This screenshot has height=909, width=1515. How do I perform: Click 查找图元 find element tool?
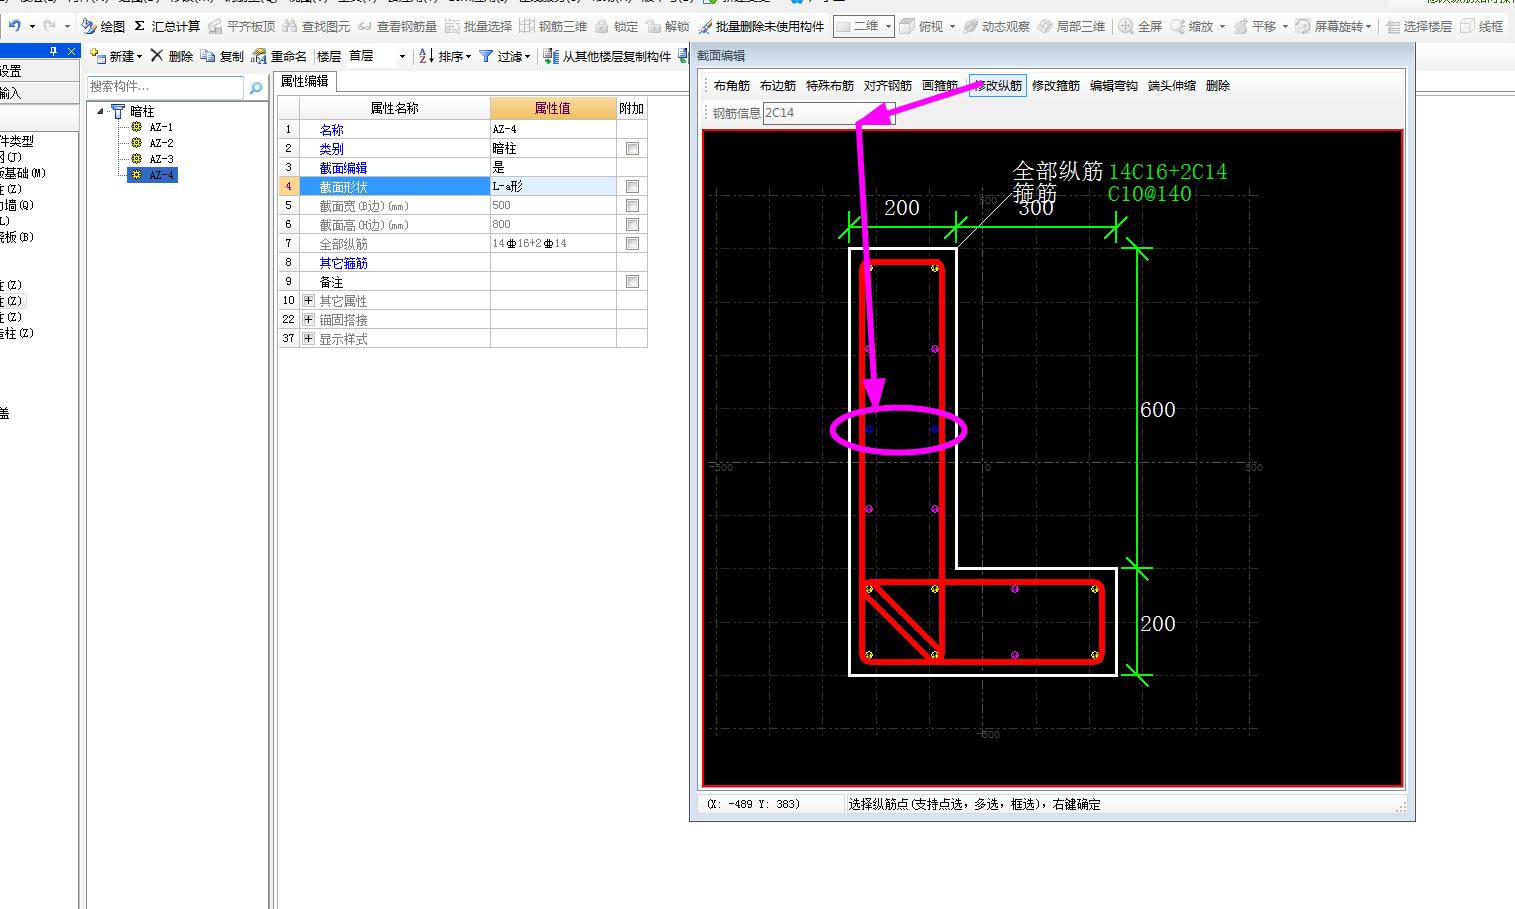coord(316,26)
